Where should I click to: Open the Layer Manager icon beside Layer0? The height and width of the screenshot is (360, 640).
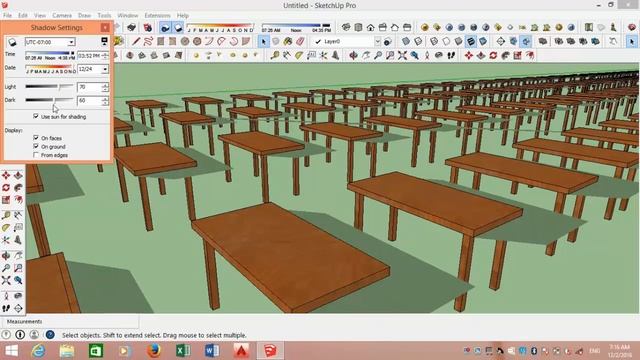[x=388, y=41]
